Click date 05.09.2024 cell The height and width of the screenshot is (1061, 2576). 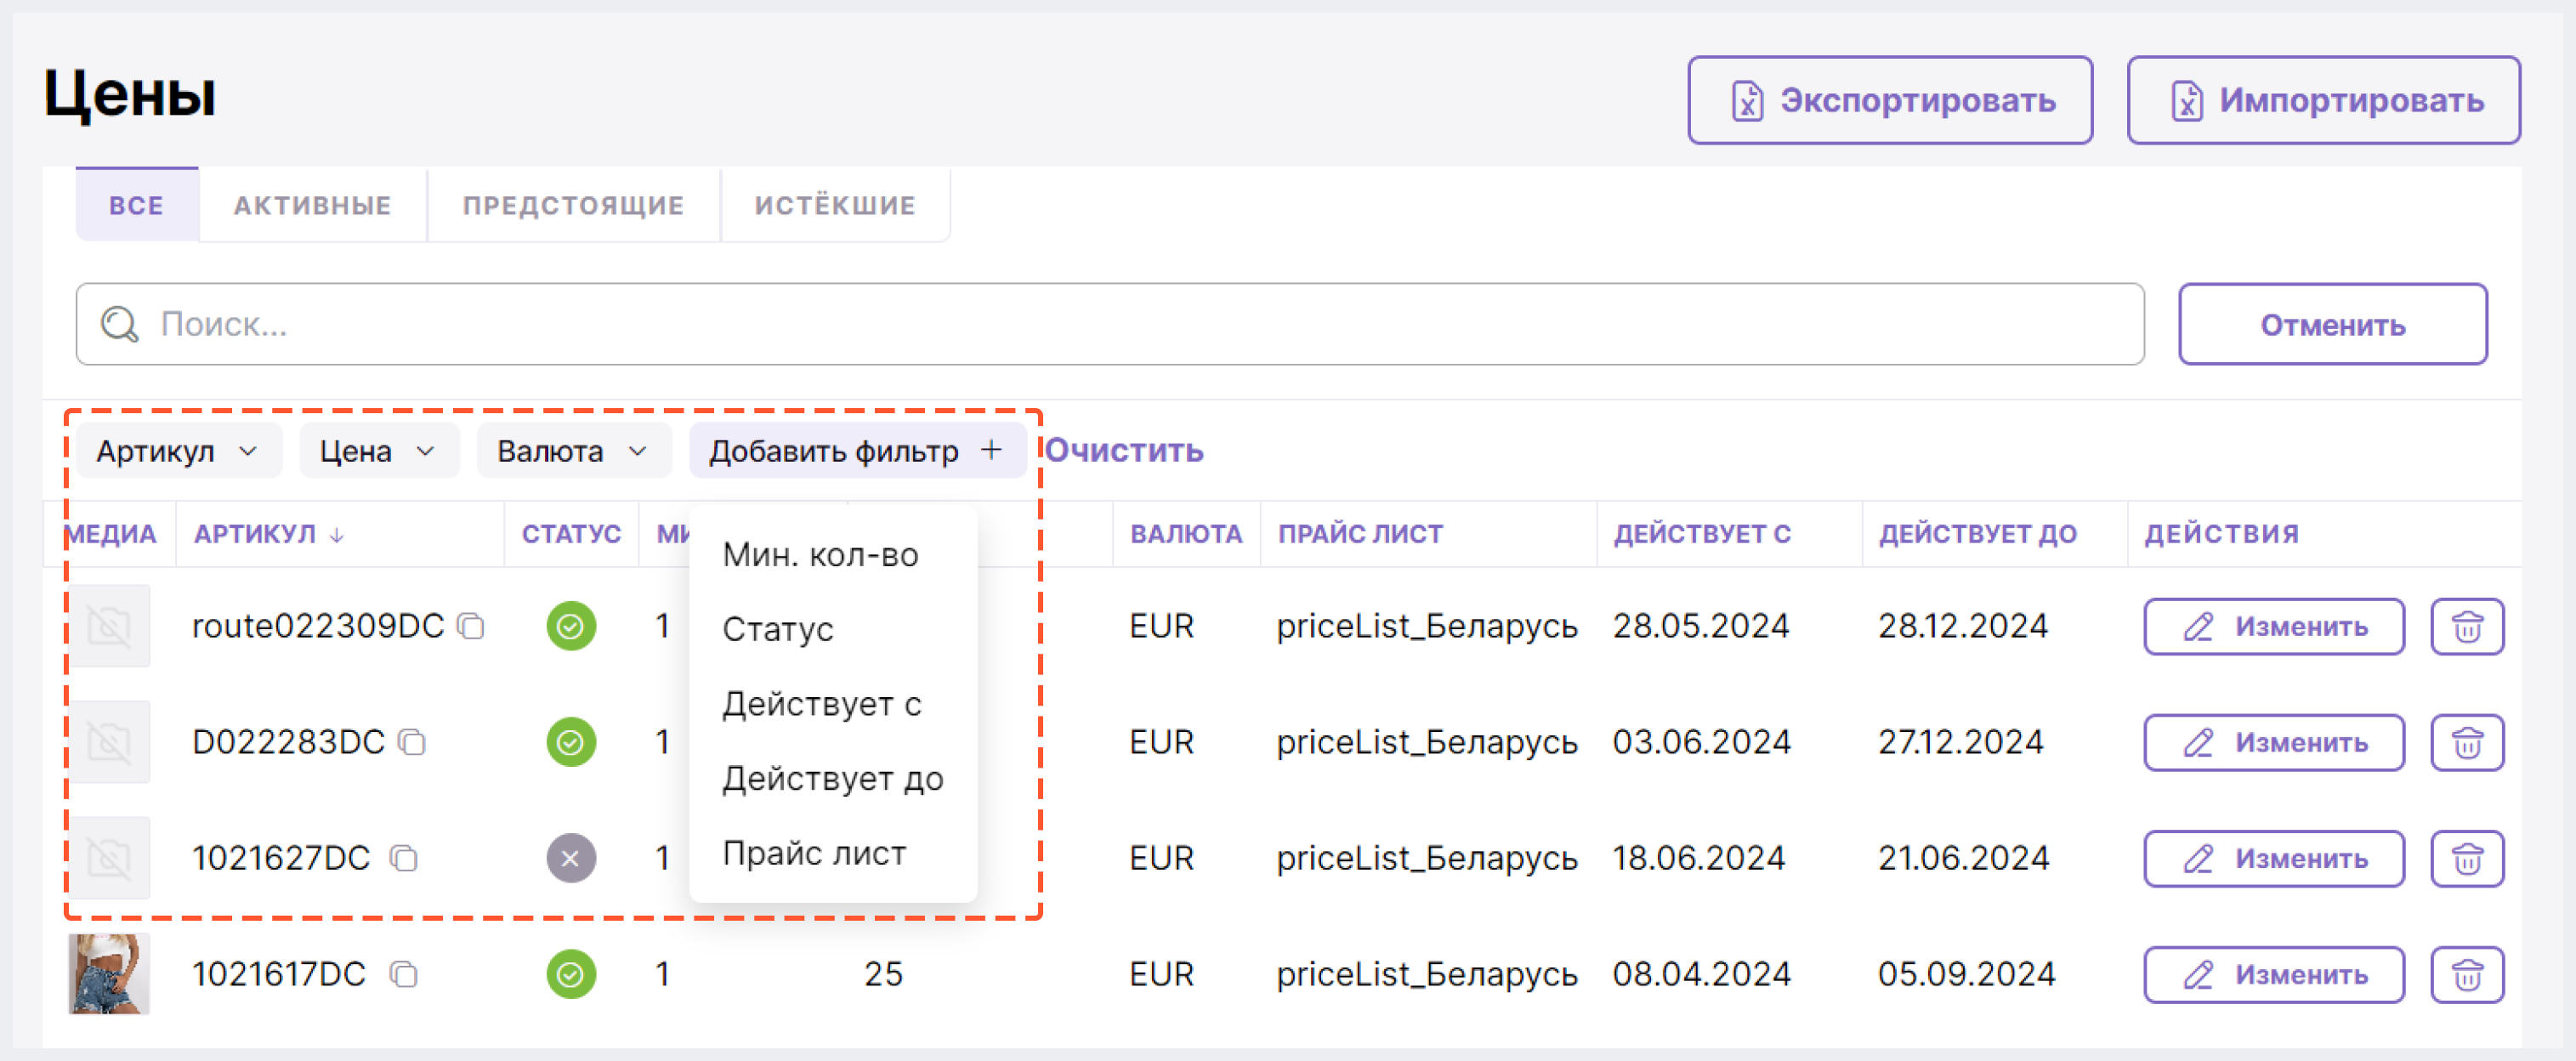1966,974
